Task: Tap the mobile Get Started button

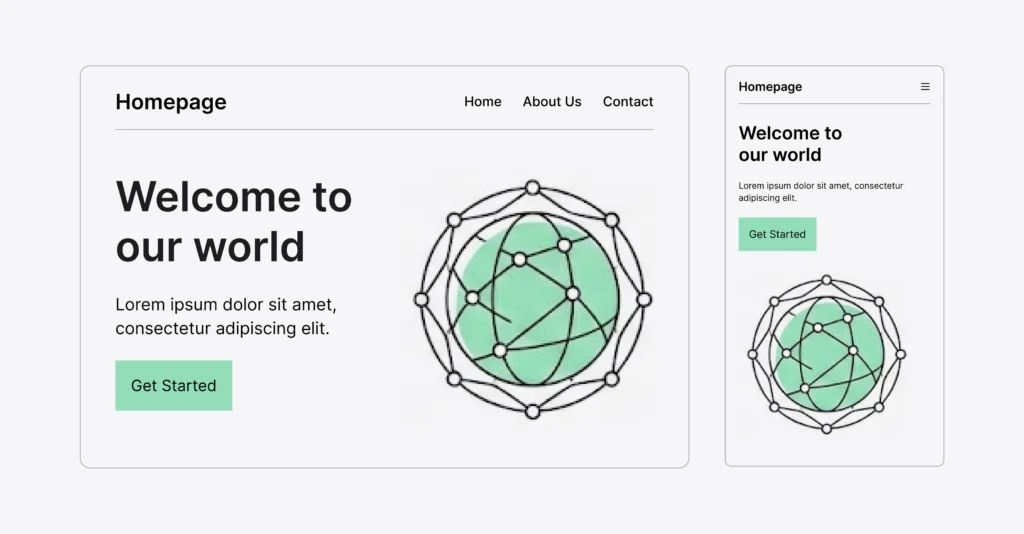Action: point(777,234)
